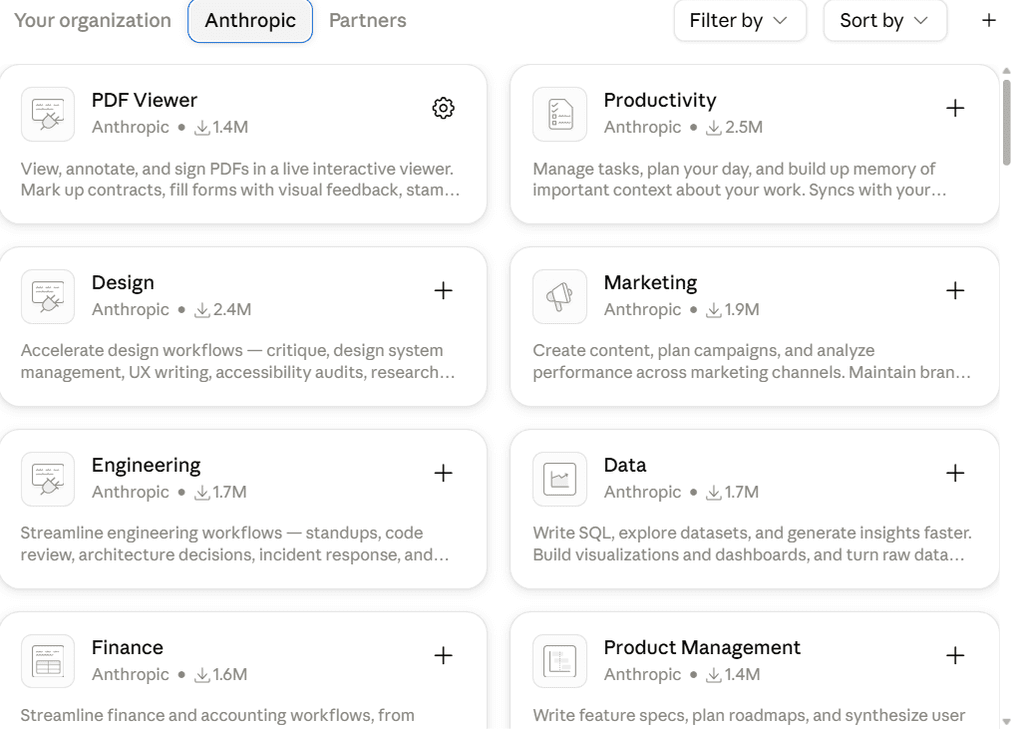This screenshot has height=733, width=1024.
Task: Add the Finance plugin with plus icon
Action: click(x=443, y=655)
